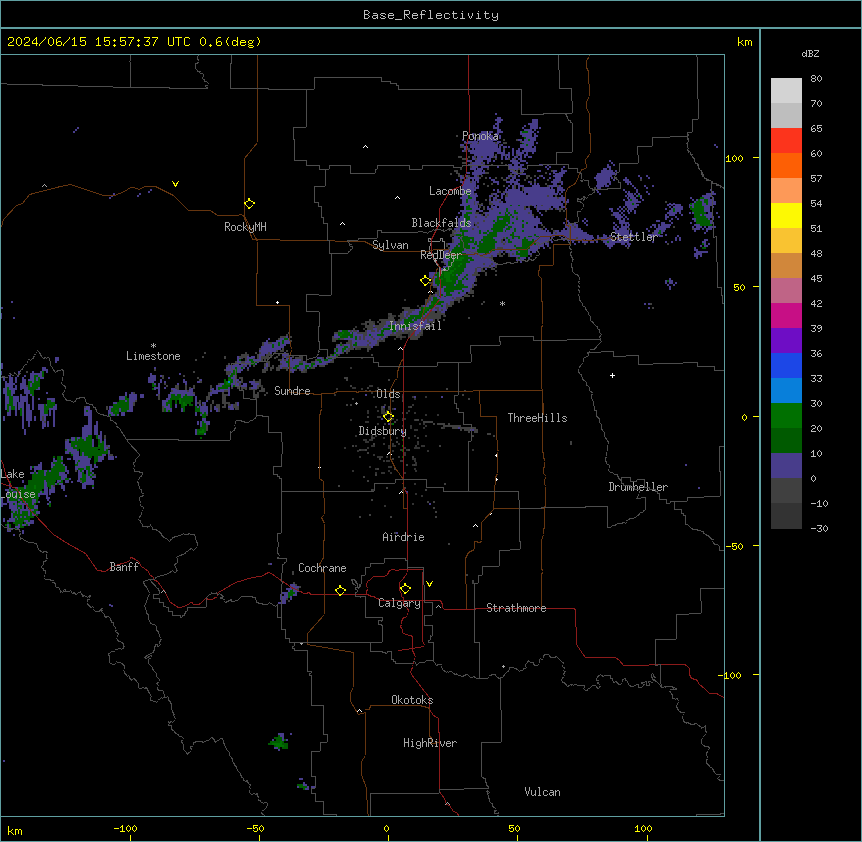
Task: Click the yellow diamond marker above Calgary label
Action: [405, 589]
